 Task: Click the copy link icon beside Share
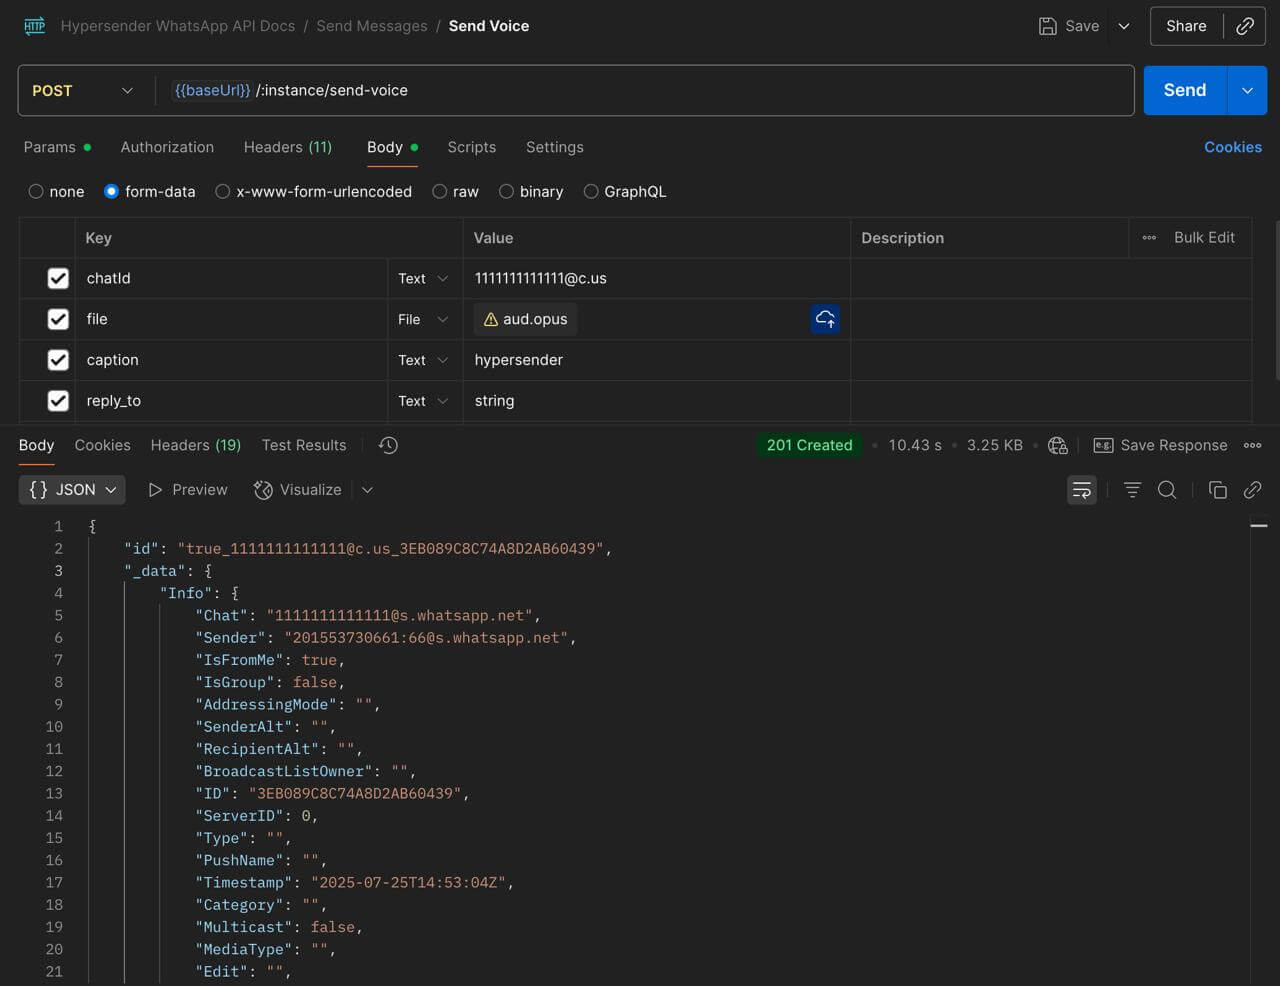click(x=1245, y=26)
